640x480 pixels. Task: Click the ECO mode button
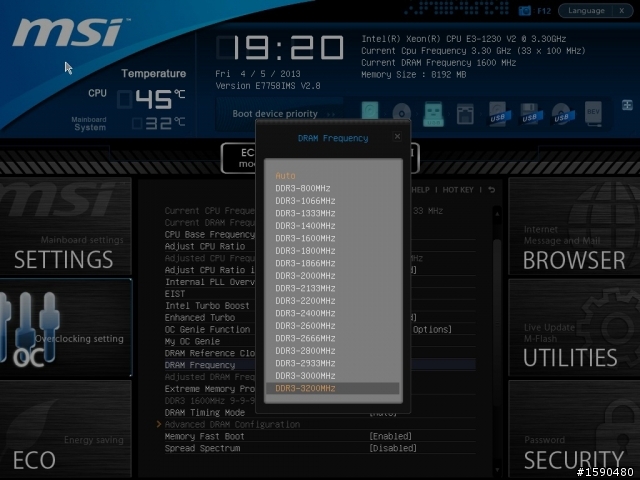tap(239, 158)
